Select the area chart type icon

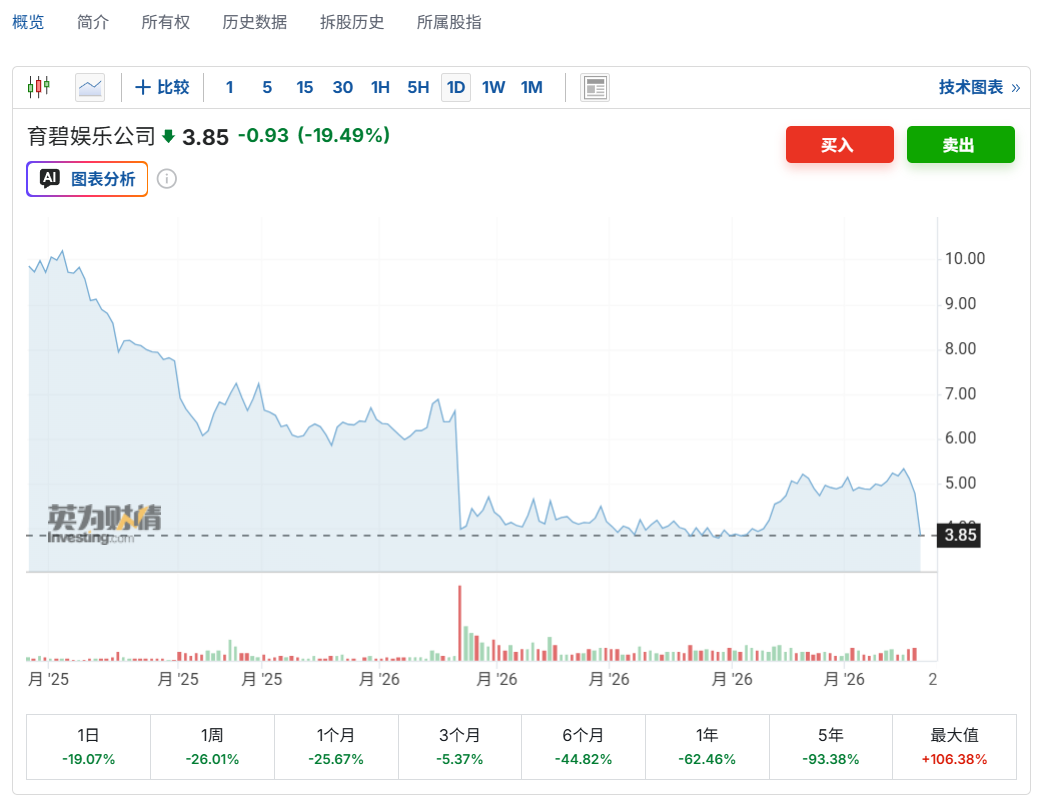point(90,87)
